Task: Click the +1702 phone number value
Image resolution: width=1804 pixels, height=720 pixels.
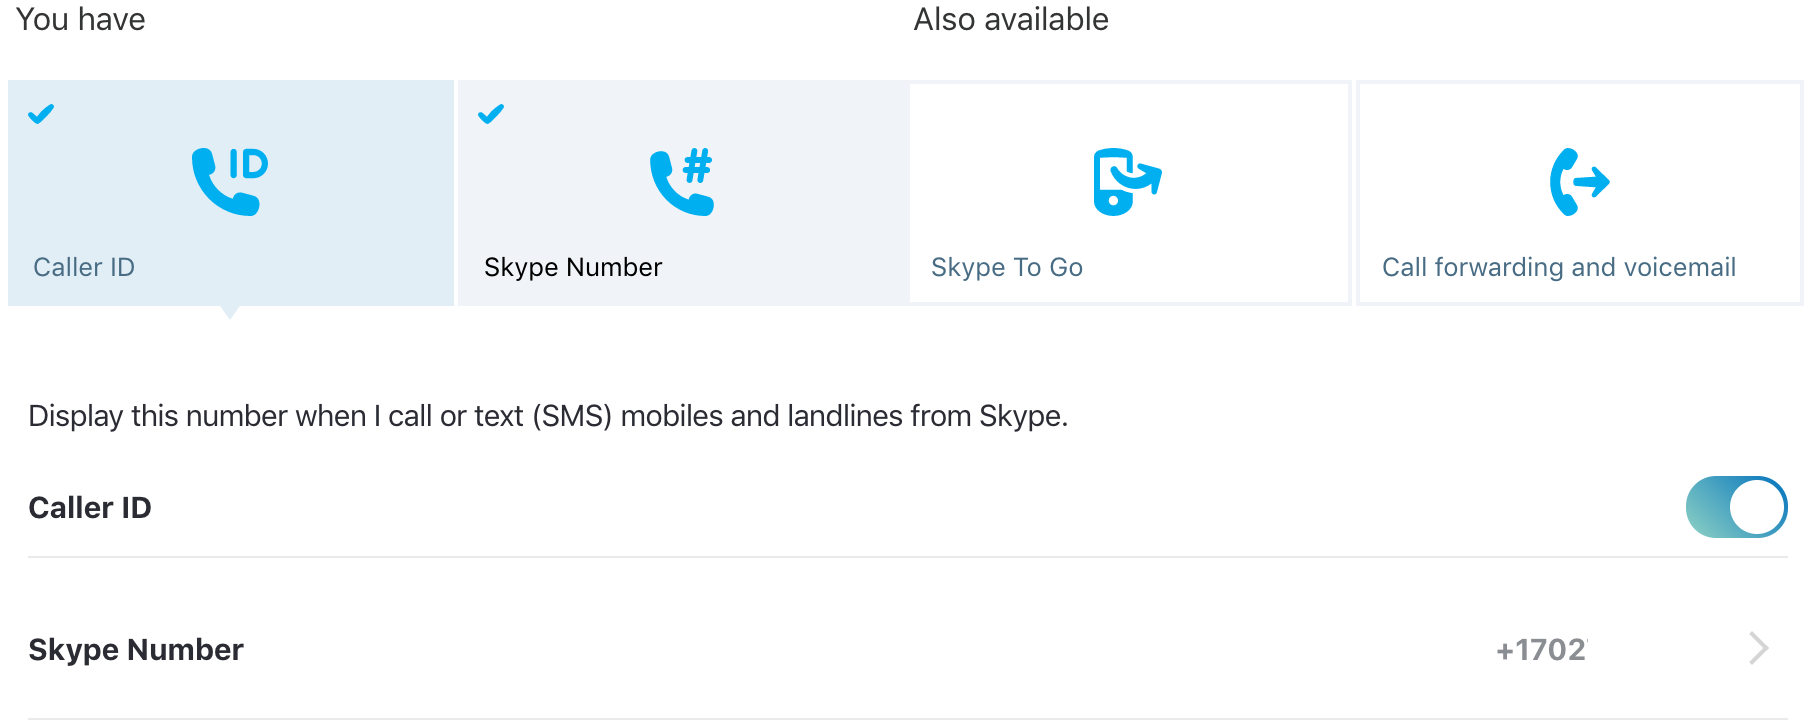Action: [x=1541, y=650]
